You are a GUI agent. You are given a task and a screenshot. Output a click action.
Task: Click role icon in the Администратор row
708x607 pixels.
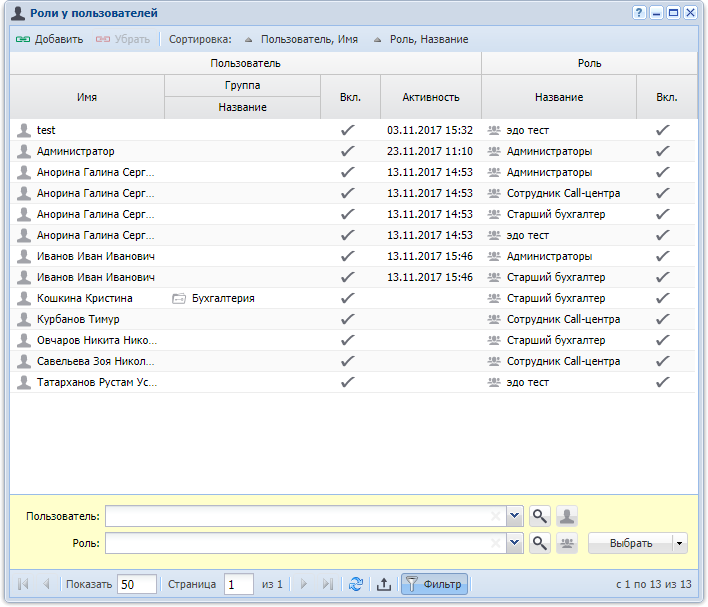tap(494, 151)
